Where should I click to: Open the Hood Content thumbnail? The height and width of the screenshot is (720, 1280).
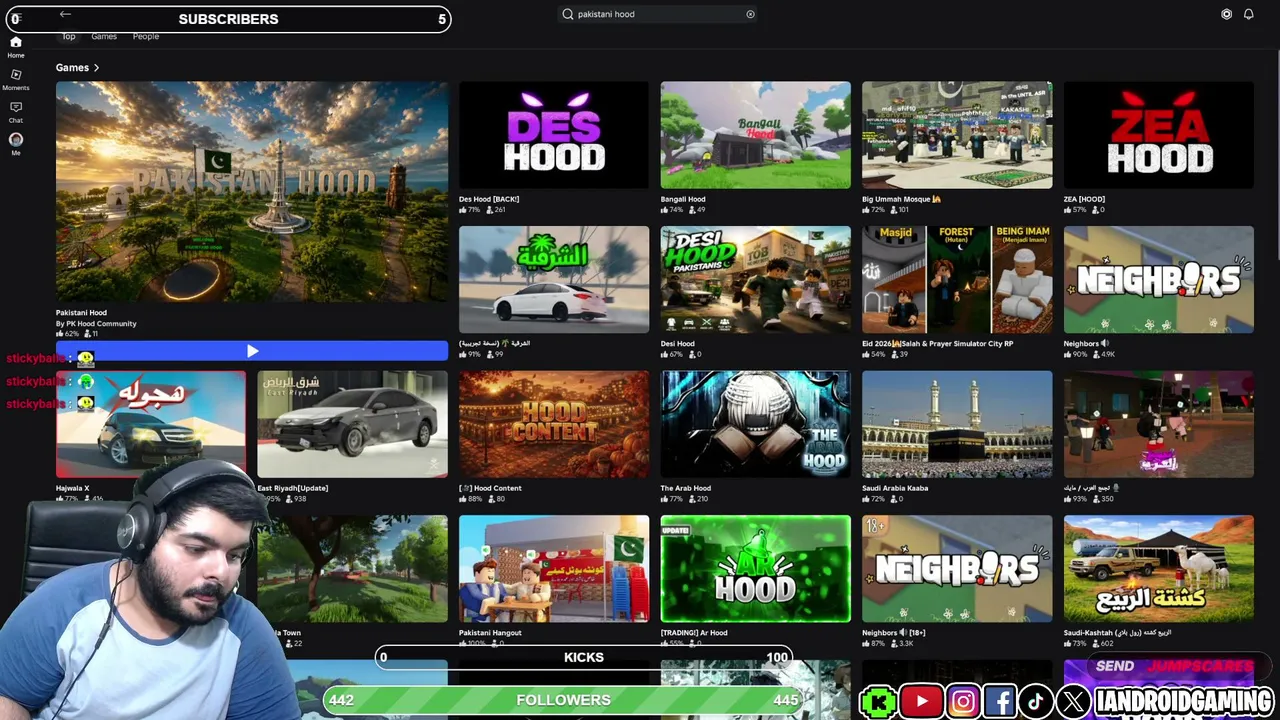coord(554,424)
